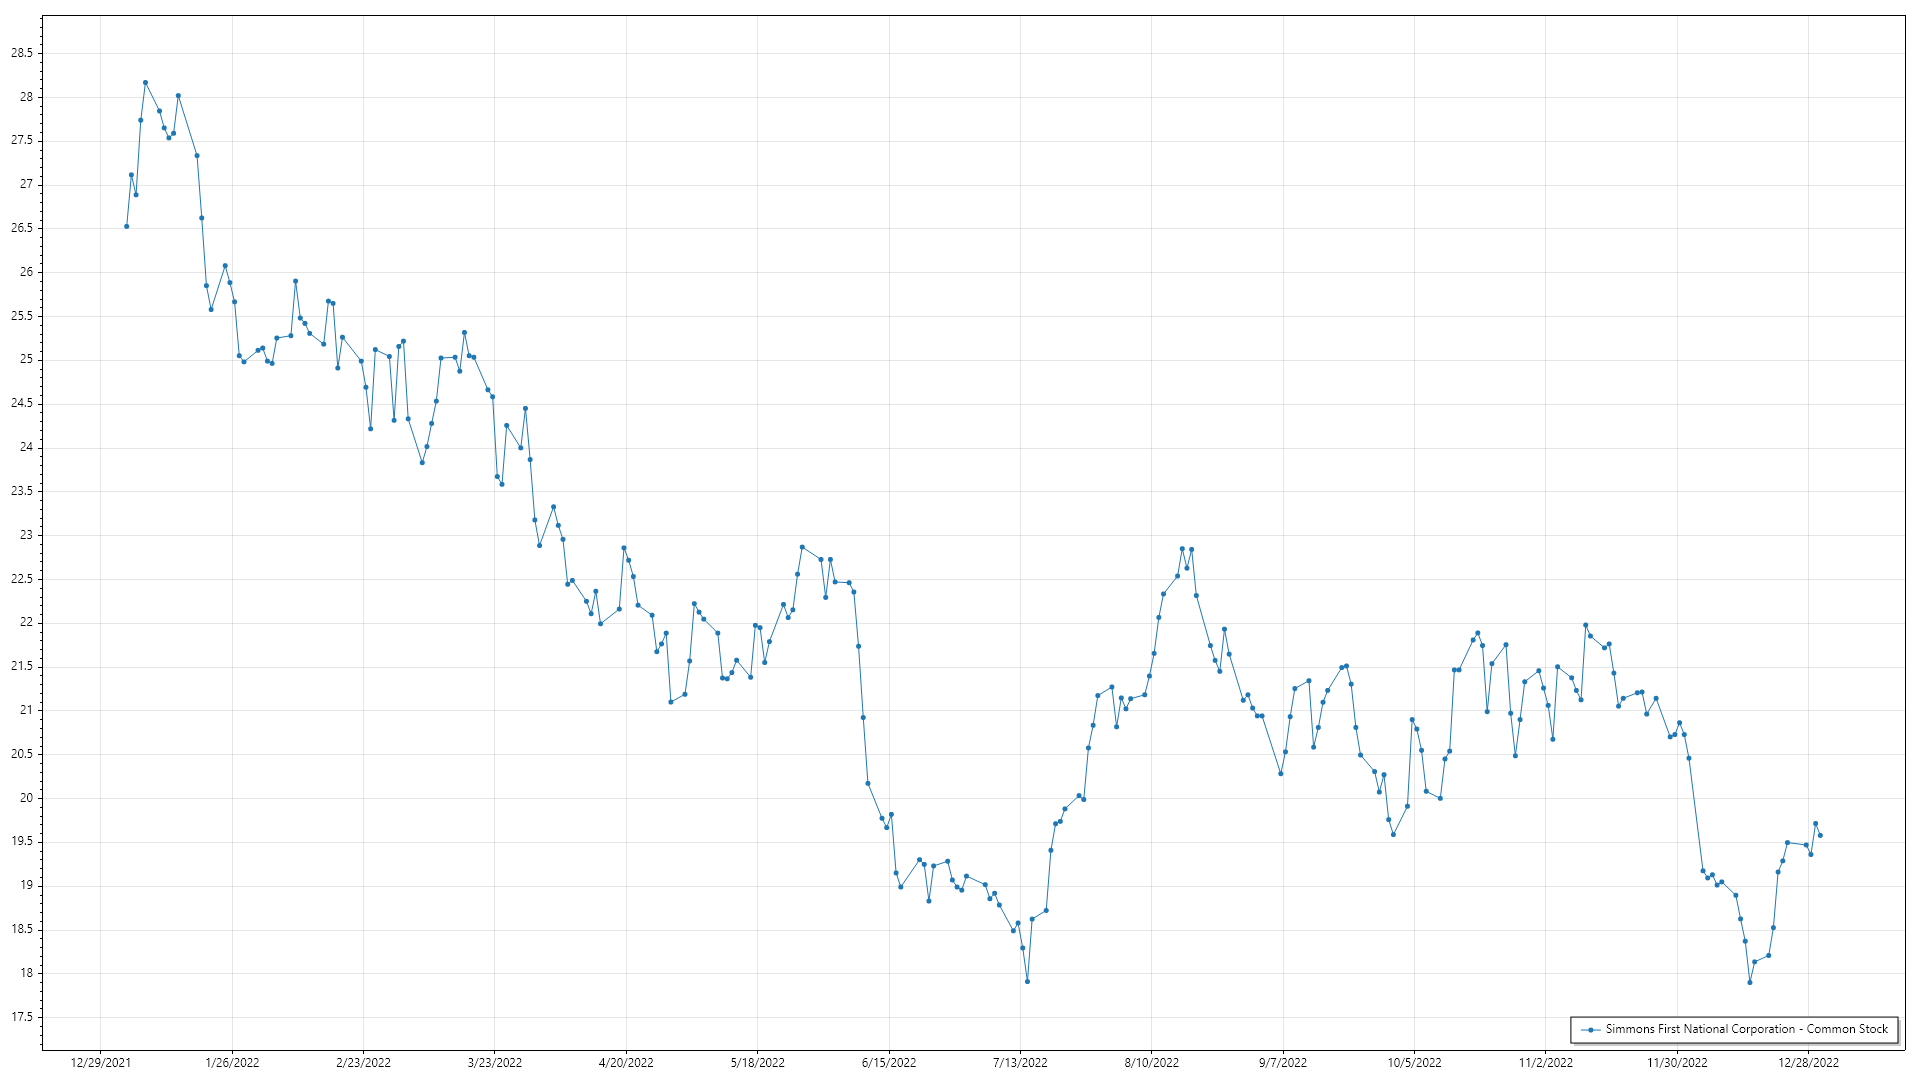This screenshot has height=1080, width=1920.
Task: Click the 25 value on the y-axis
Action: 26,360
